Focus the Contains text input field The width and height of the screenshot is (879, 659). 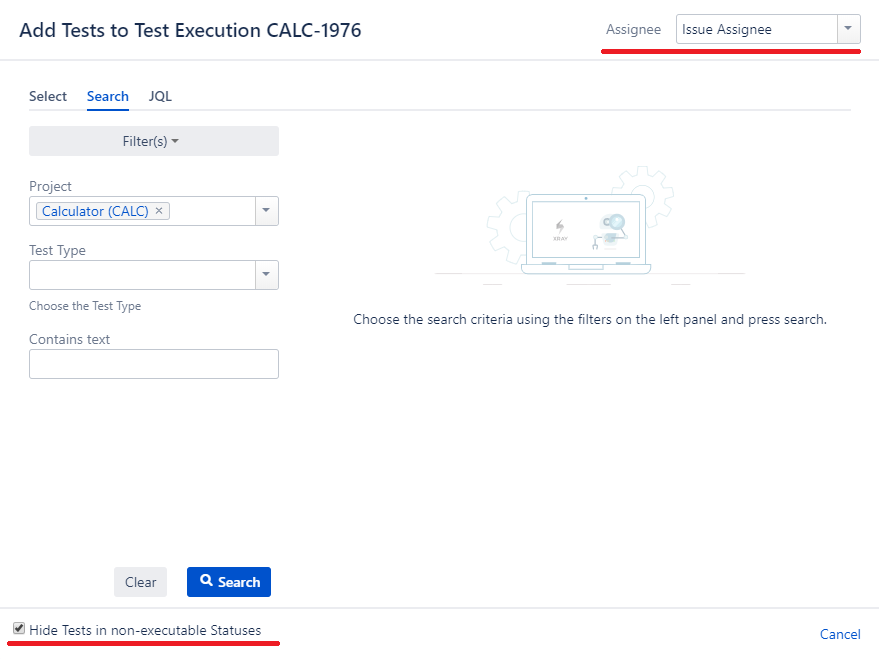pyautogui.click(x=154, y=364)
